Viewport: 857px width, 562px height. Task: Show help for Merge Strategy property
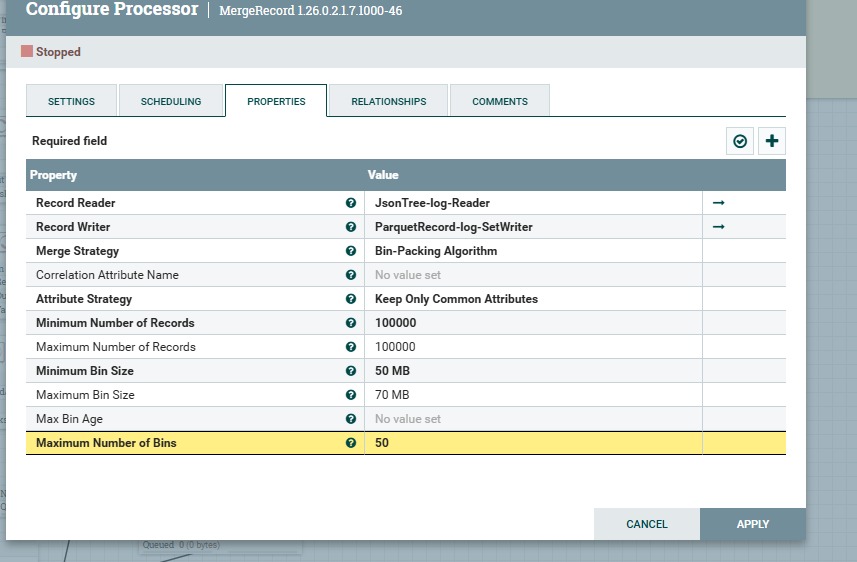[x=351, y=251]
